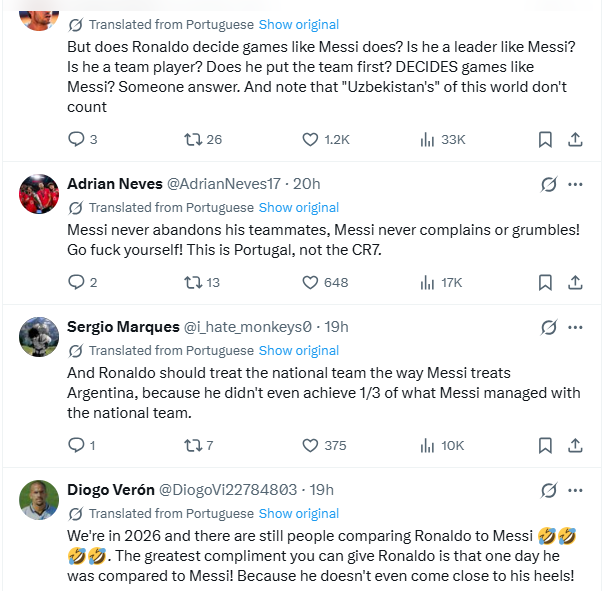Open more options on Adrian Neves's tweet

575,184
